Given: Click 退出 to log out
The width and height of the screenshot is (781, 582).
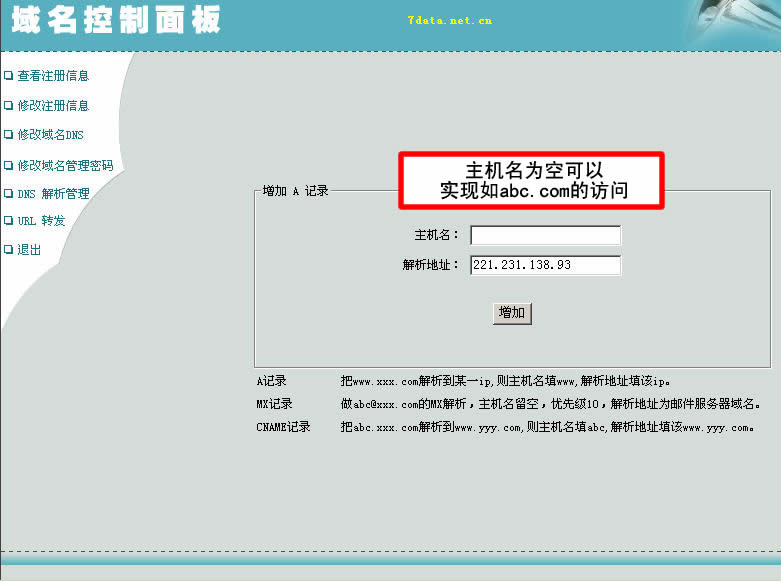Looking at the screenshot, I should pyautogui.click(x=29, y=250).
